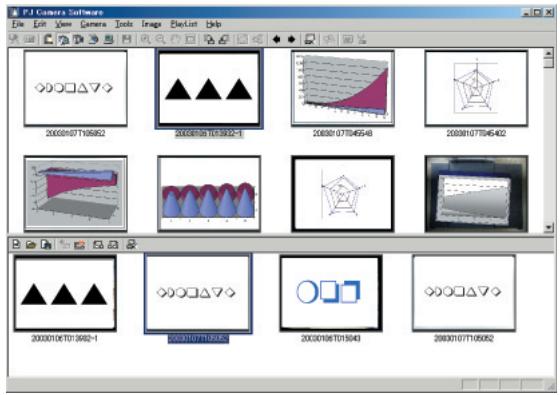Select the radar chart thumbnail 20030107T045402

coord(476,88)
